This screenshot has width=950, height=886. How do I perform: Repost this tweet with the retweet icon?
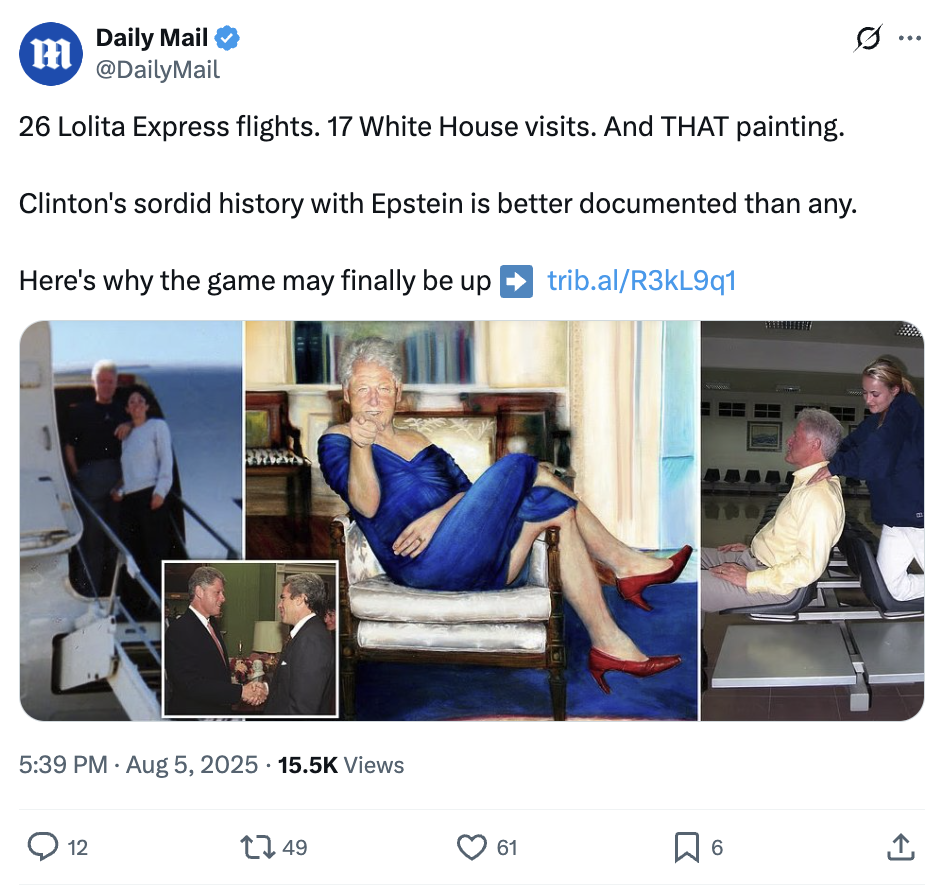click(x=259, y=847)
